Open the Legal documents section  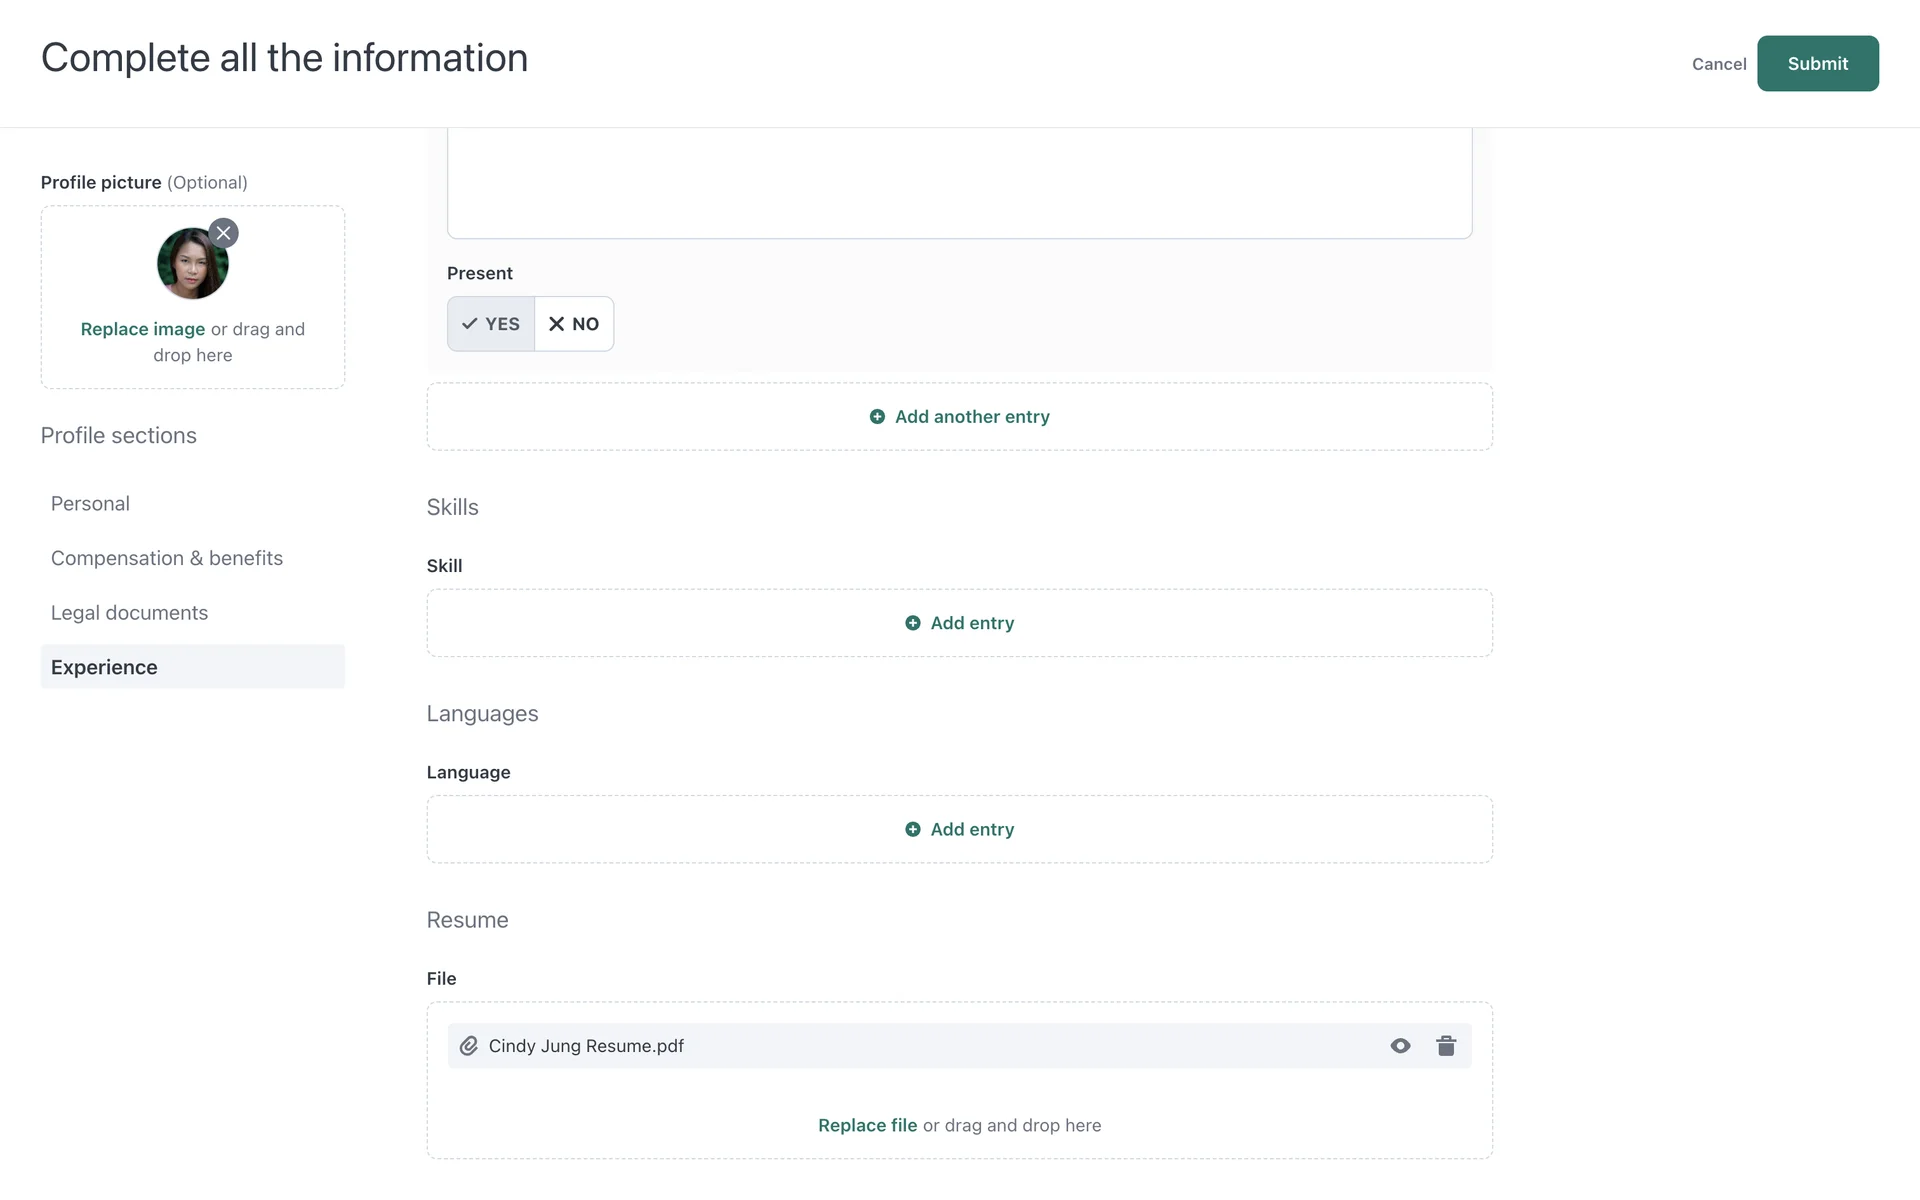point(129,613)
